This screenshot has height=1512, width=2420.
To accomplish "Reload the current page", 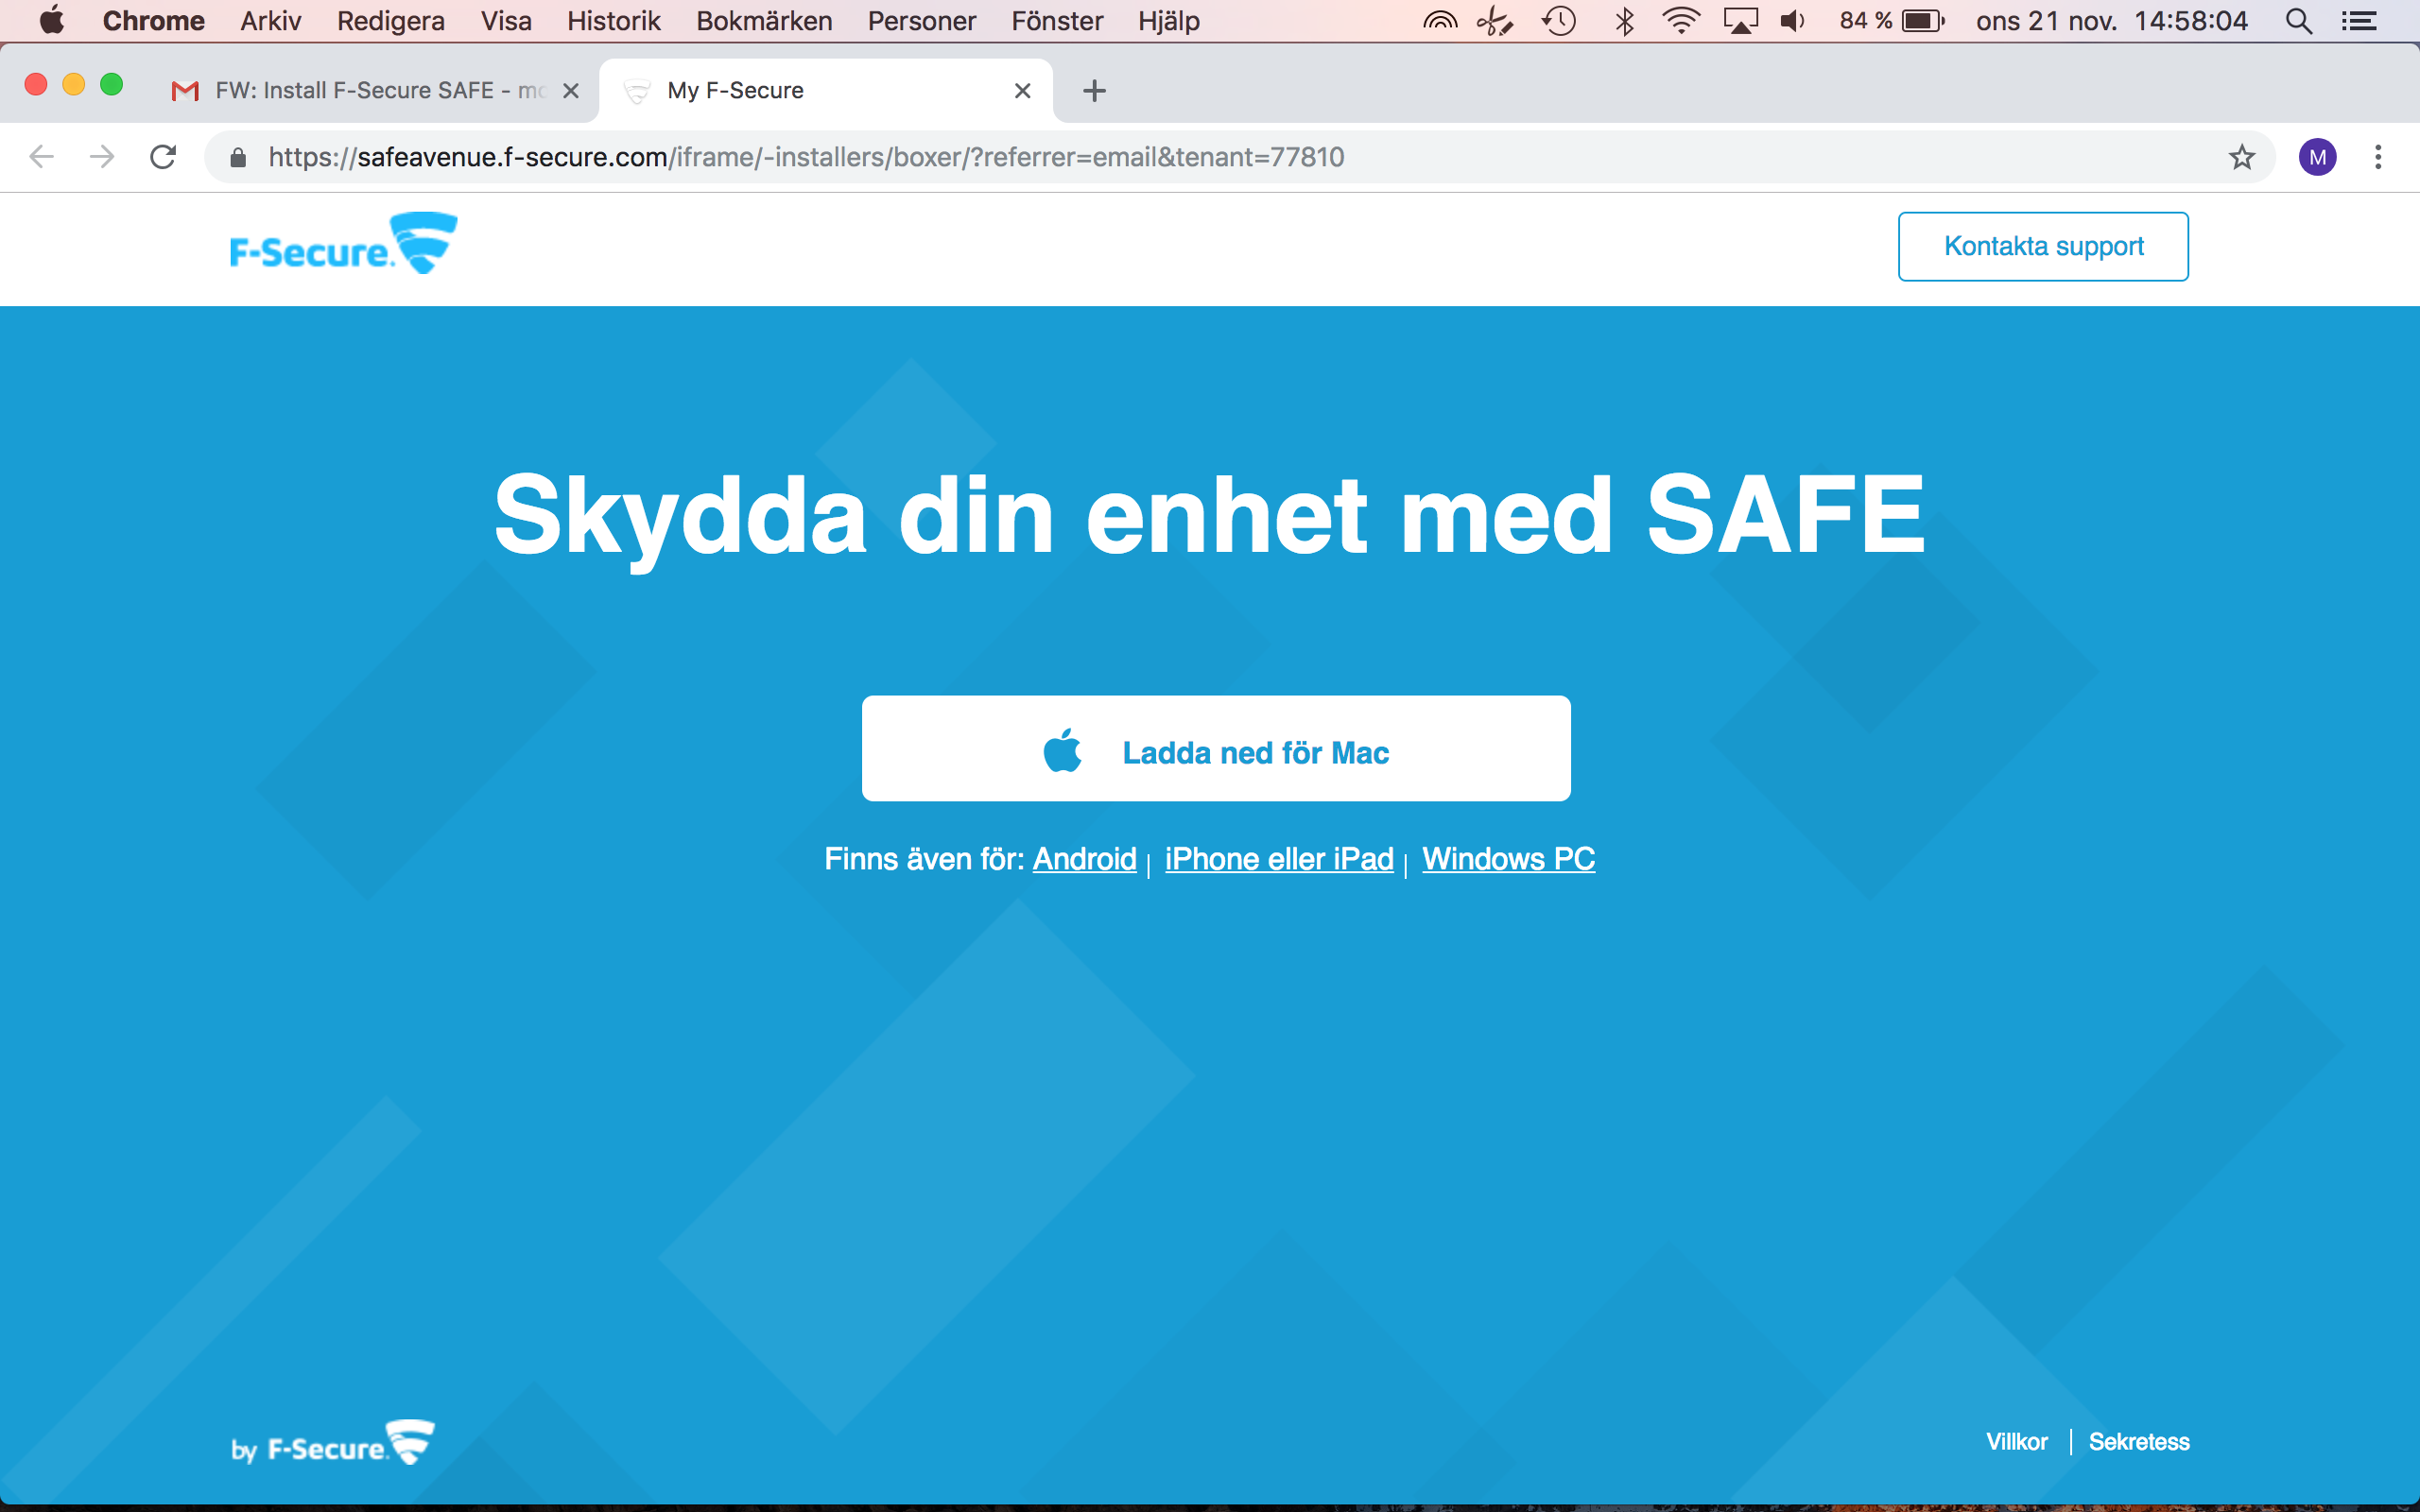I will point(163,157).
